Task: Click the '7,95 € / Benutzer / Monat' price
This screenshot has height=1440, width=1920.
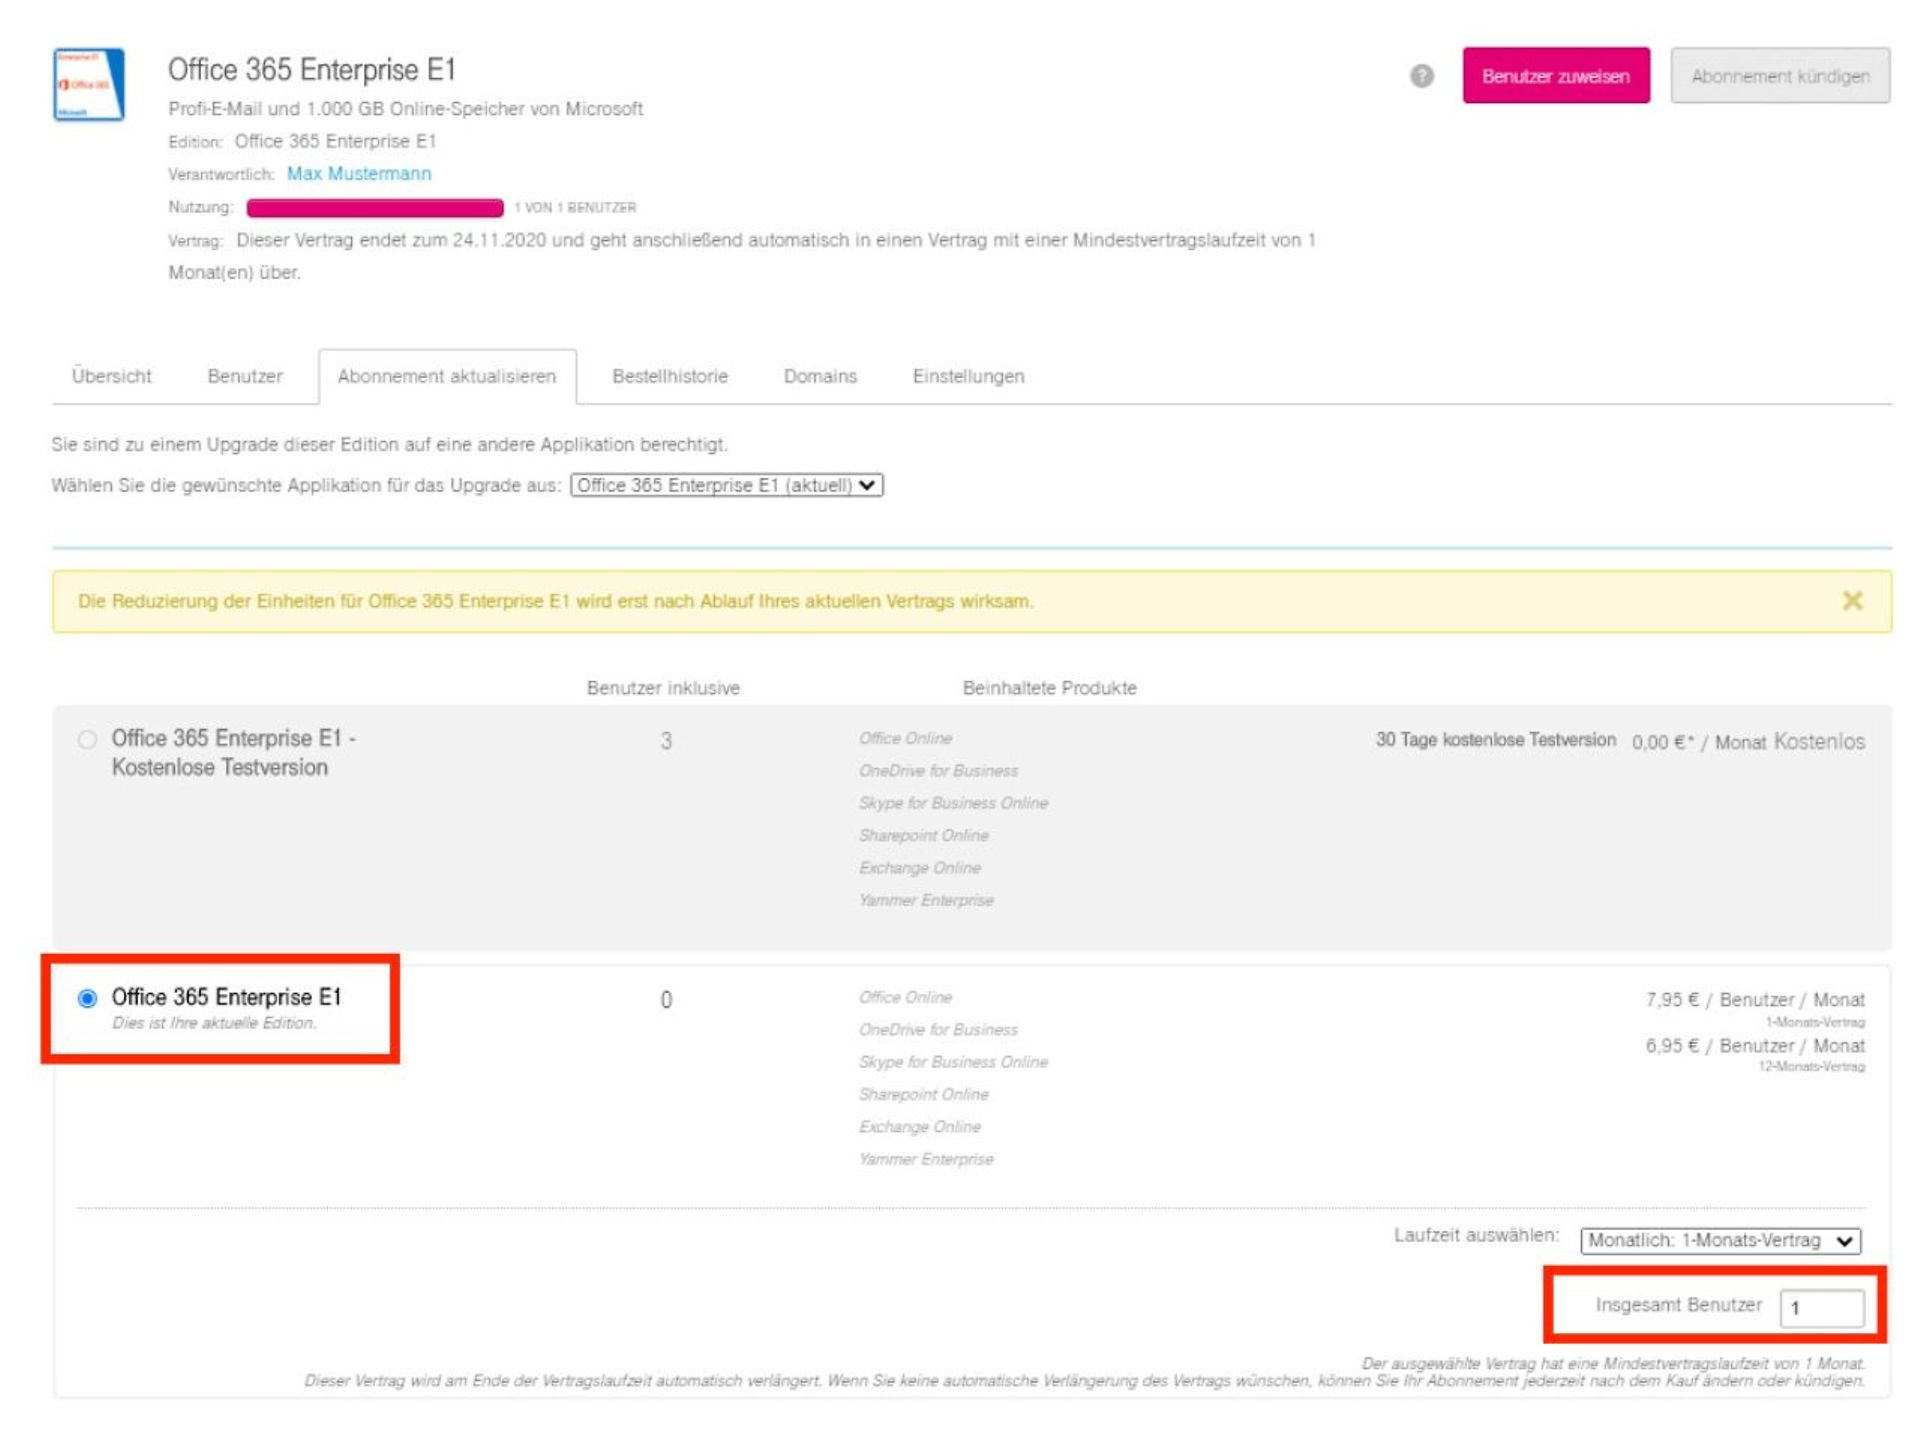Action: 1755,1000
